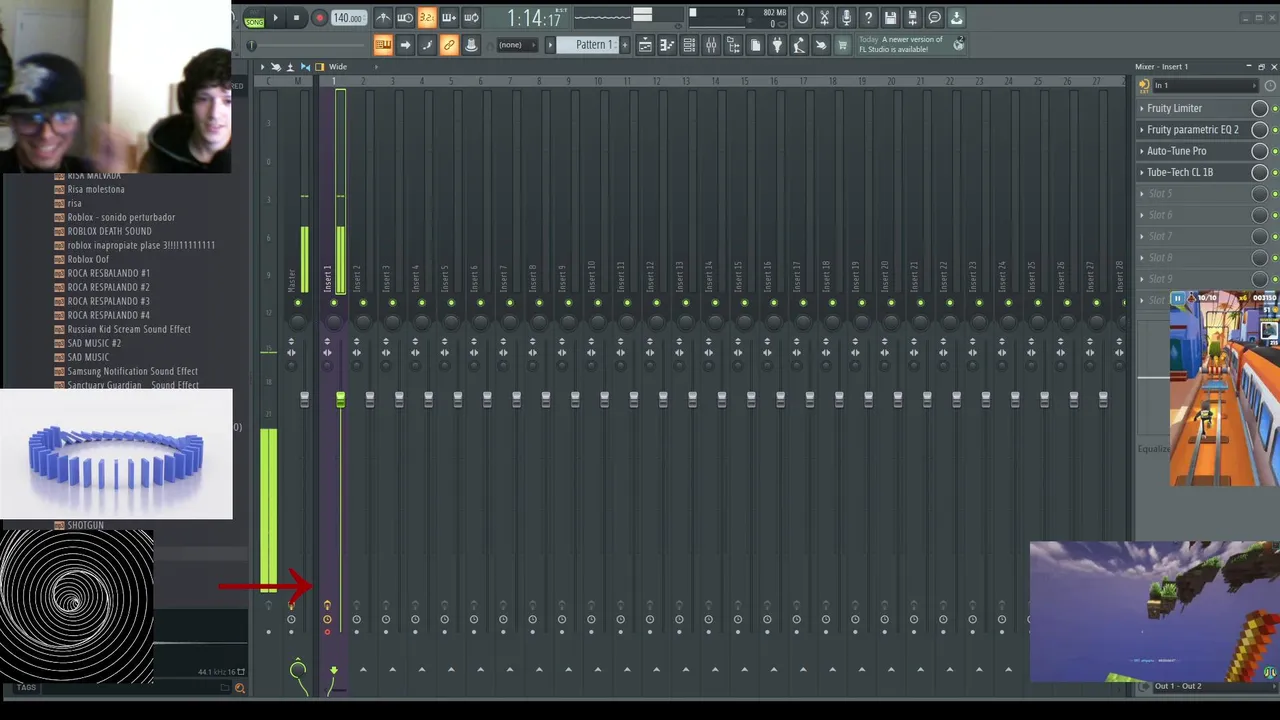1280x720 pixels.
Task: Select 'Risa molestona' in the browser
Action: 96,189
